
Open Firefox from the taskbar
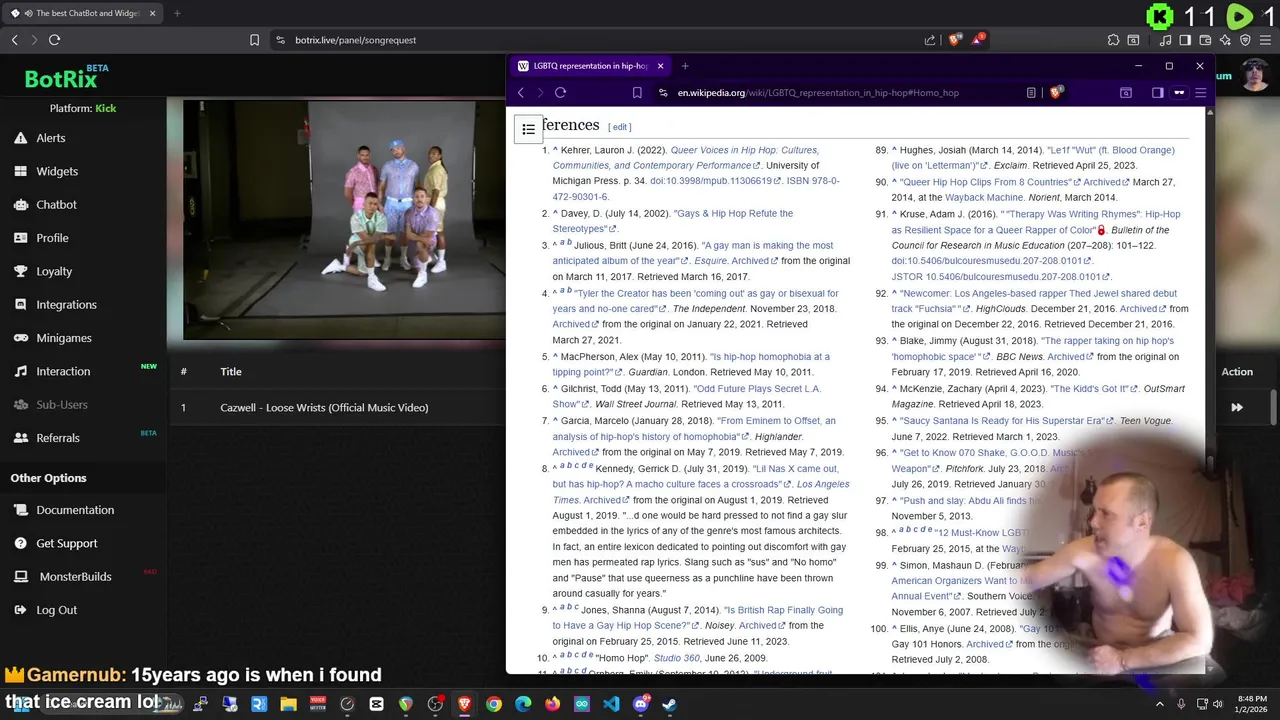[x=552, y=704]
